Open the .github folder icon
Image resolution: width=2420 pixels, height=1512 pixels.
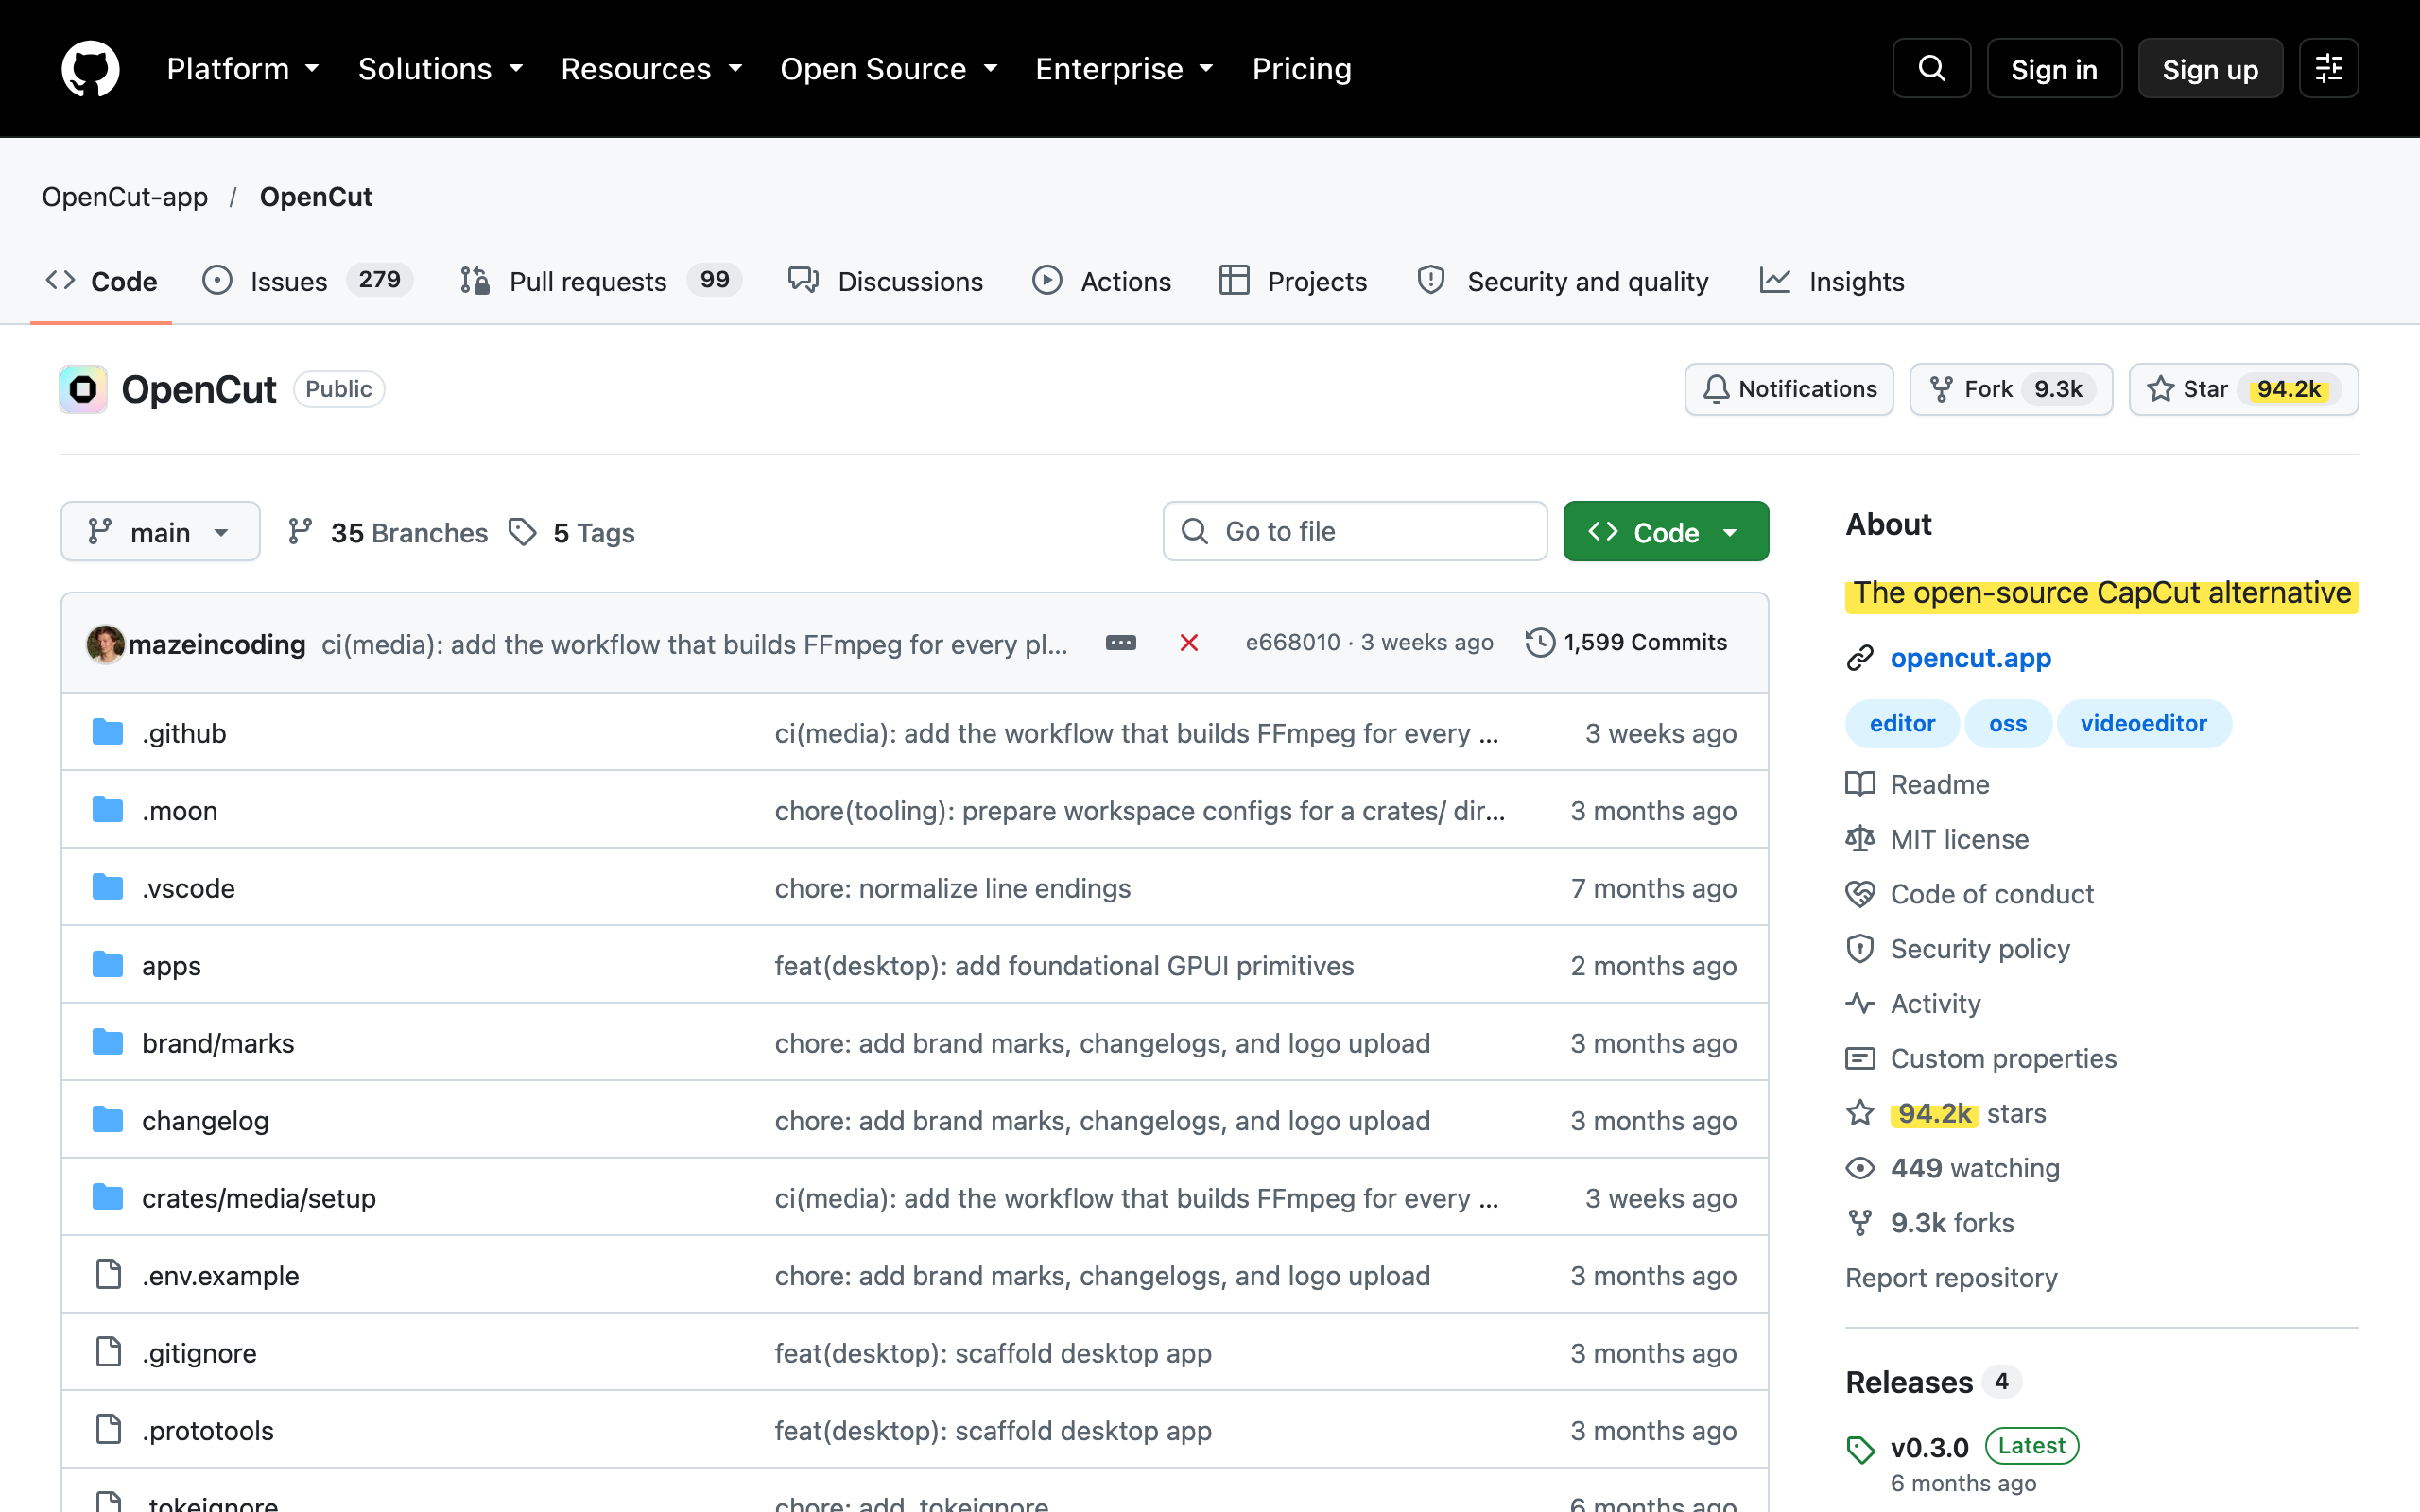[x=107, y=733]
